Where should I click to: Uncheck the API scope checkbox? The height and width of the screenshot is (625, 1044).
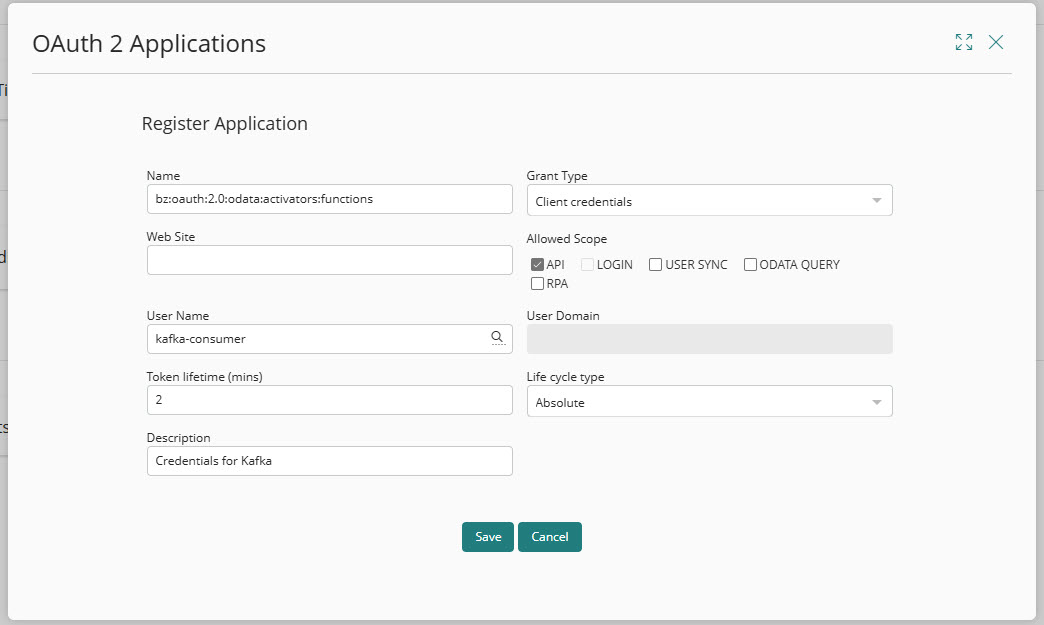537,264
